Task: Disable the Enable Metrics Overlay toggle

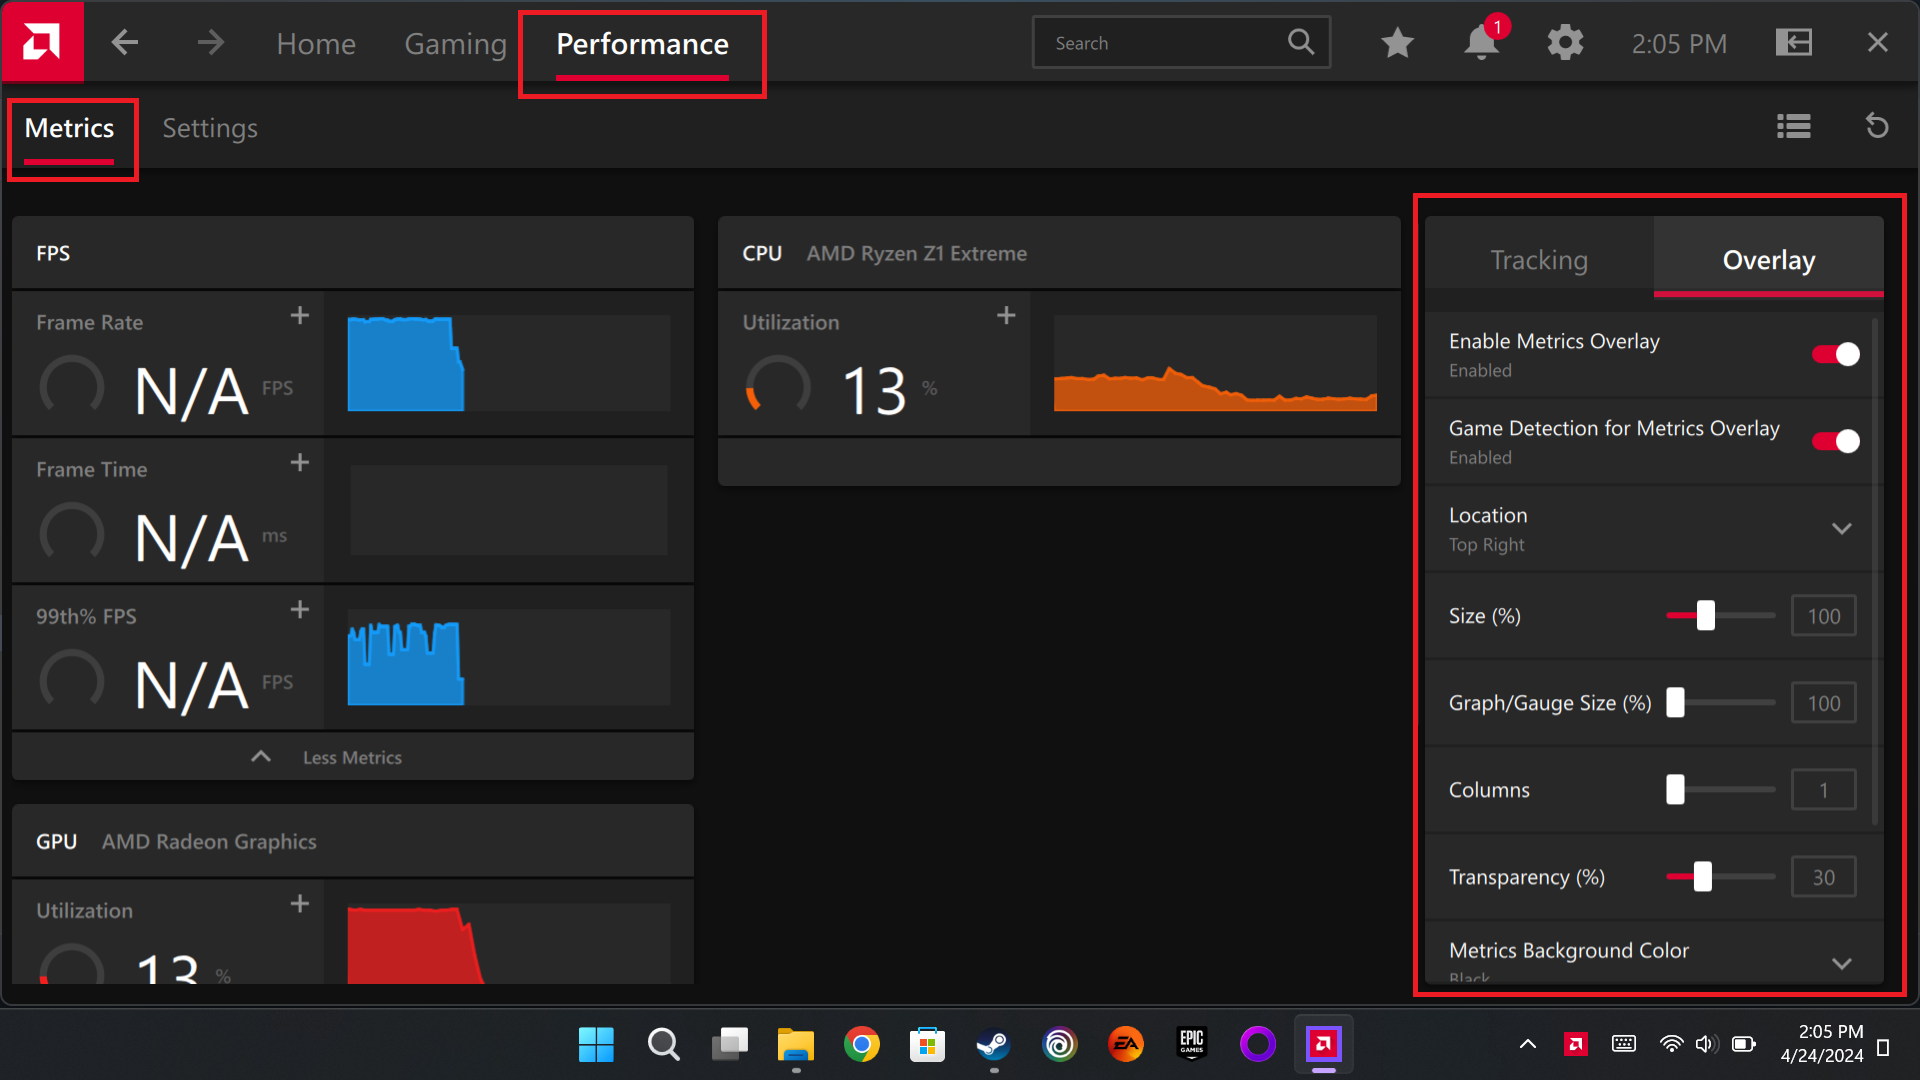Action: click(x=1836, y=355)
